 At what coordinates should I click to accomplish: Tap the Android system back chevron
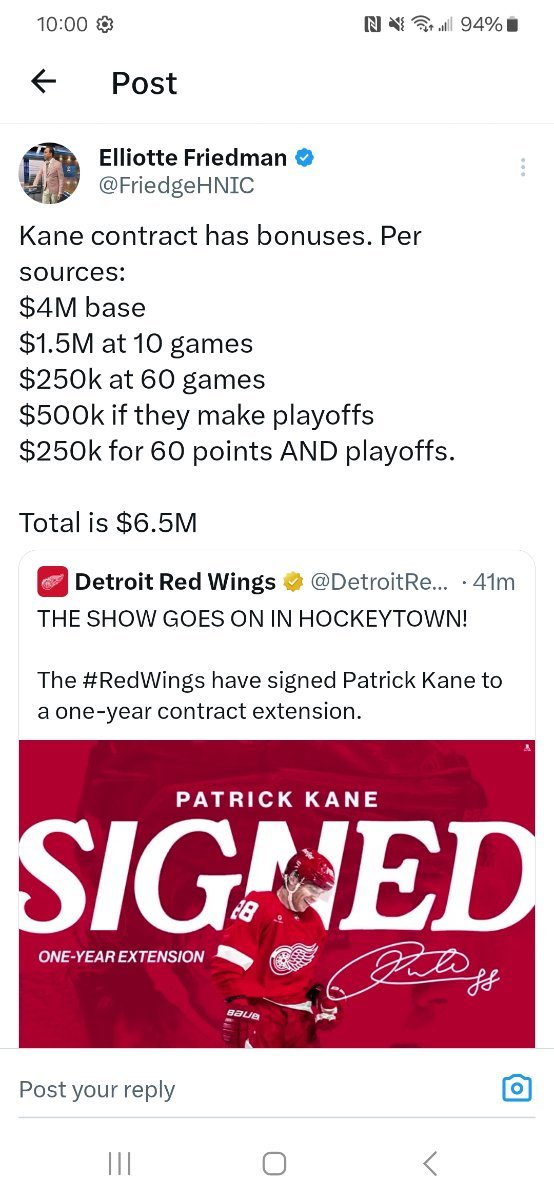(x=430, y=1163)
